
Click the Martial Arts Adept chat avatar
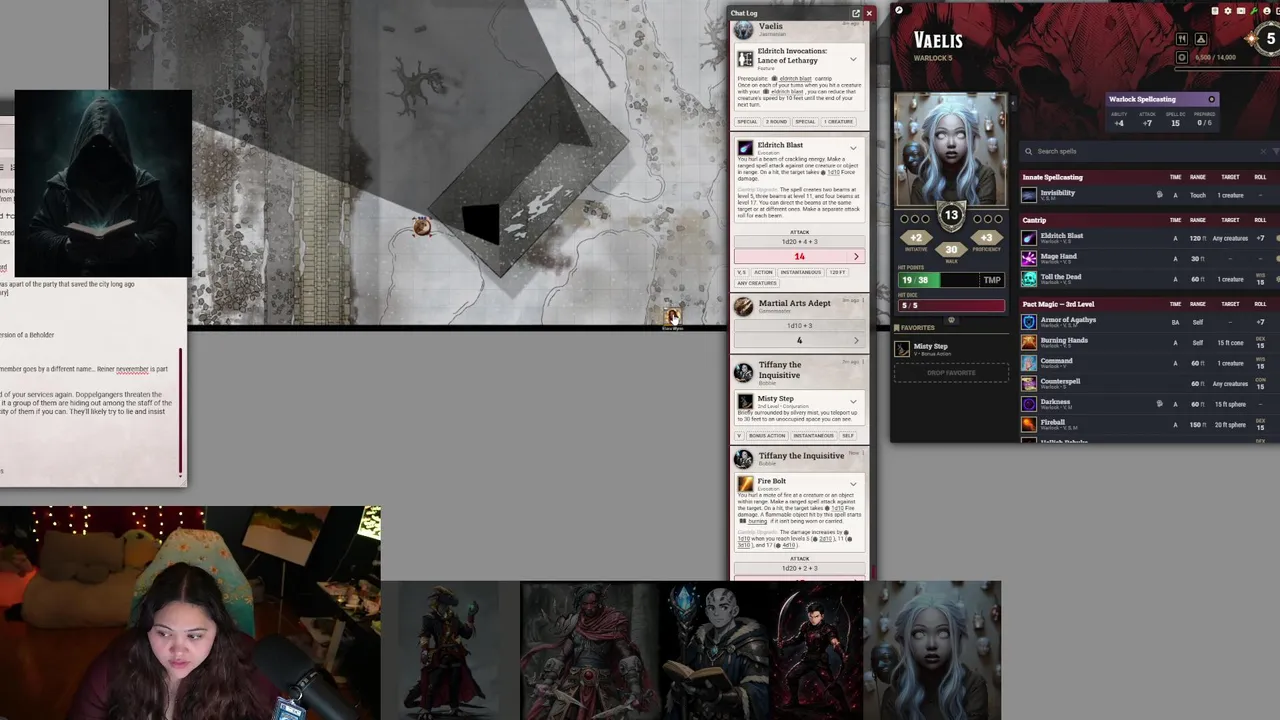(x=743, y=307)
